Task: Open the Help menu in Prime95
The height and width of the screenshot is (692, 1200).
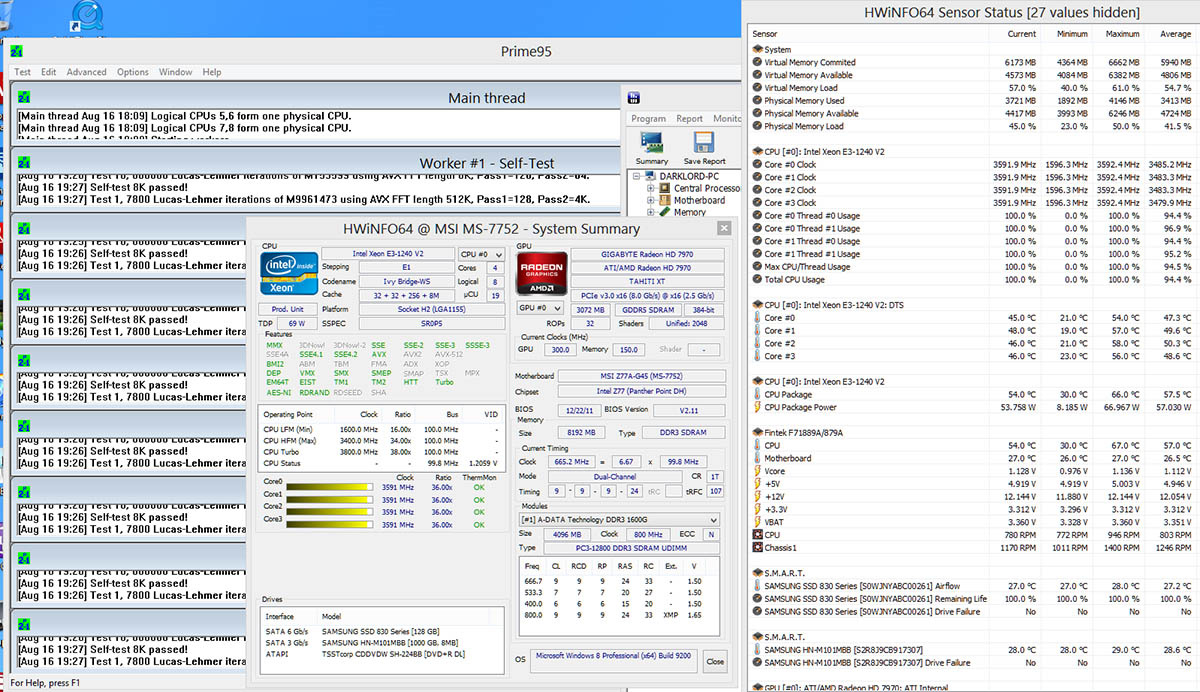Action: [x=212, y=72]
